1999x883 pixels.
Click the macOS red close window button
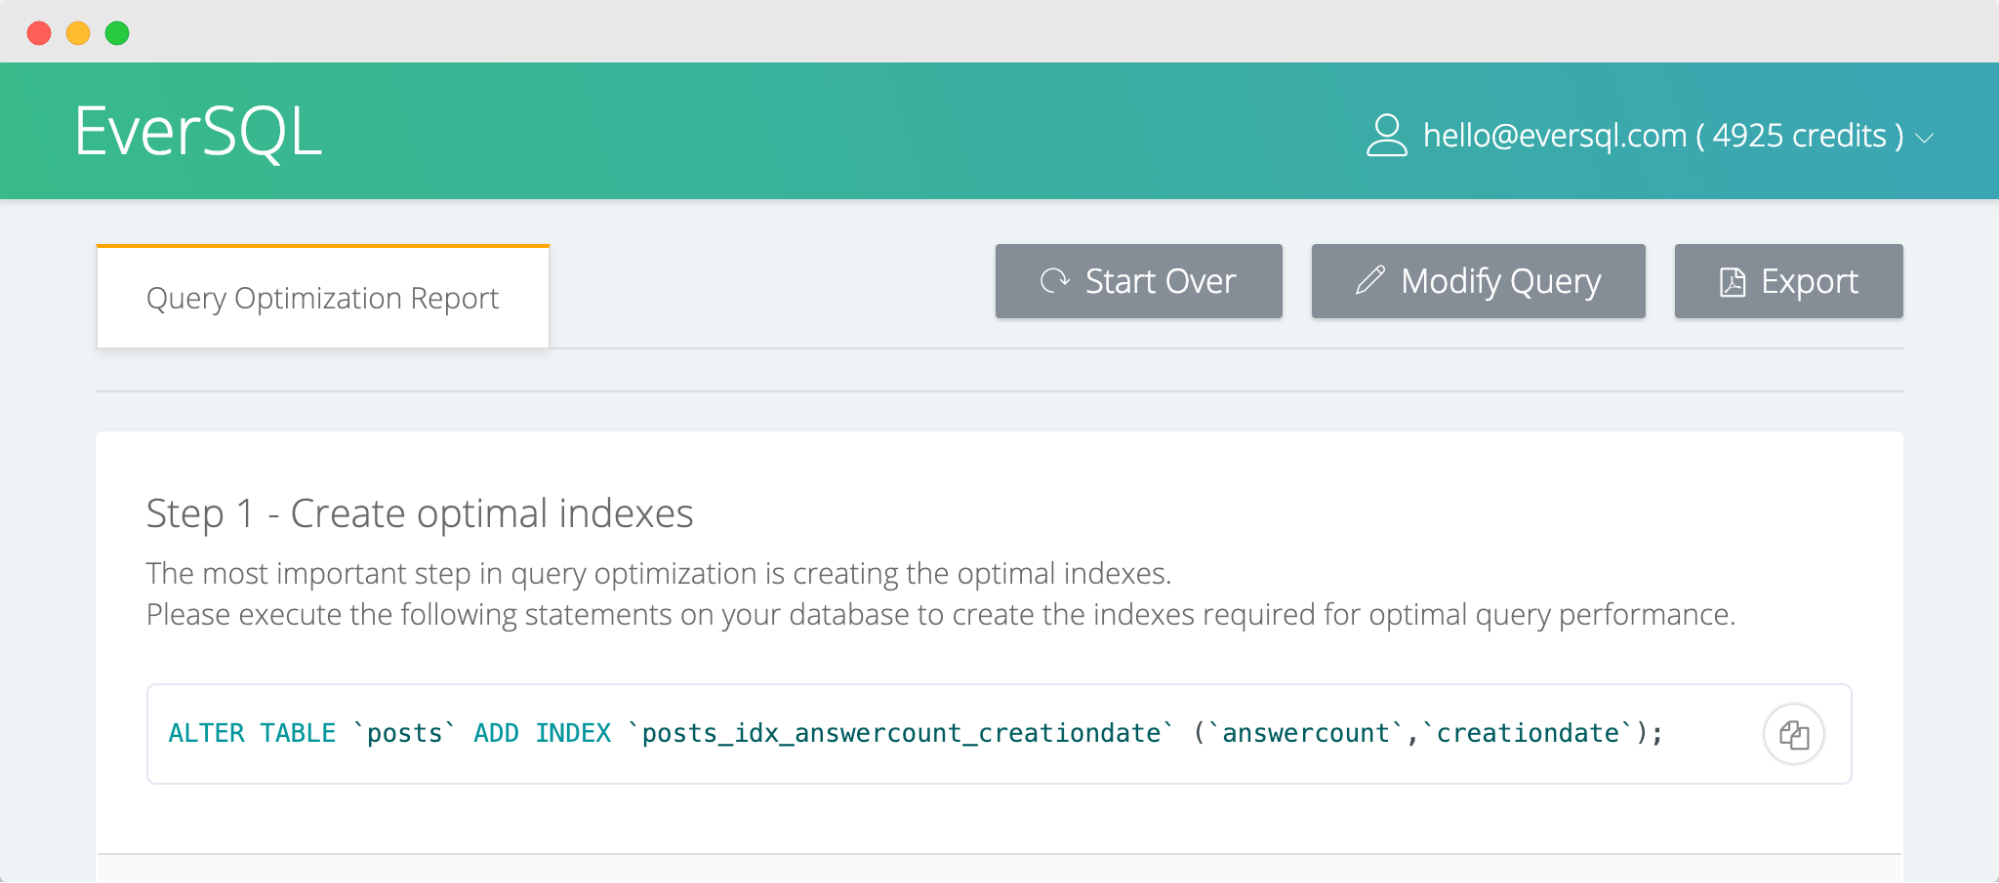(x=39, y=33)
